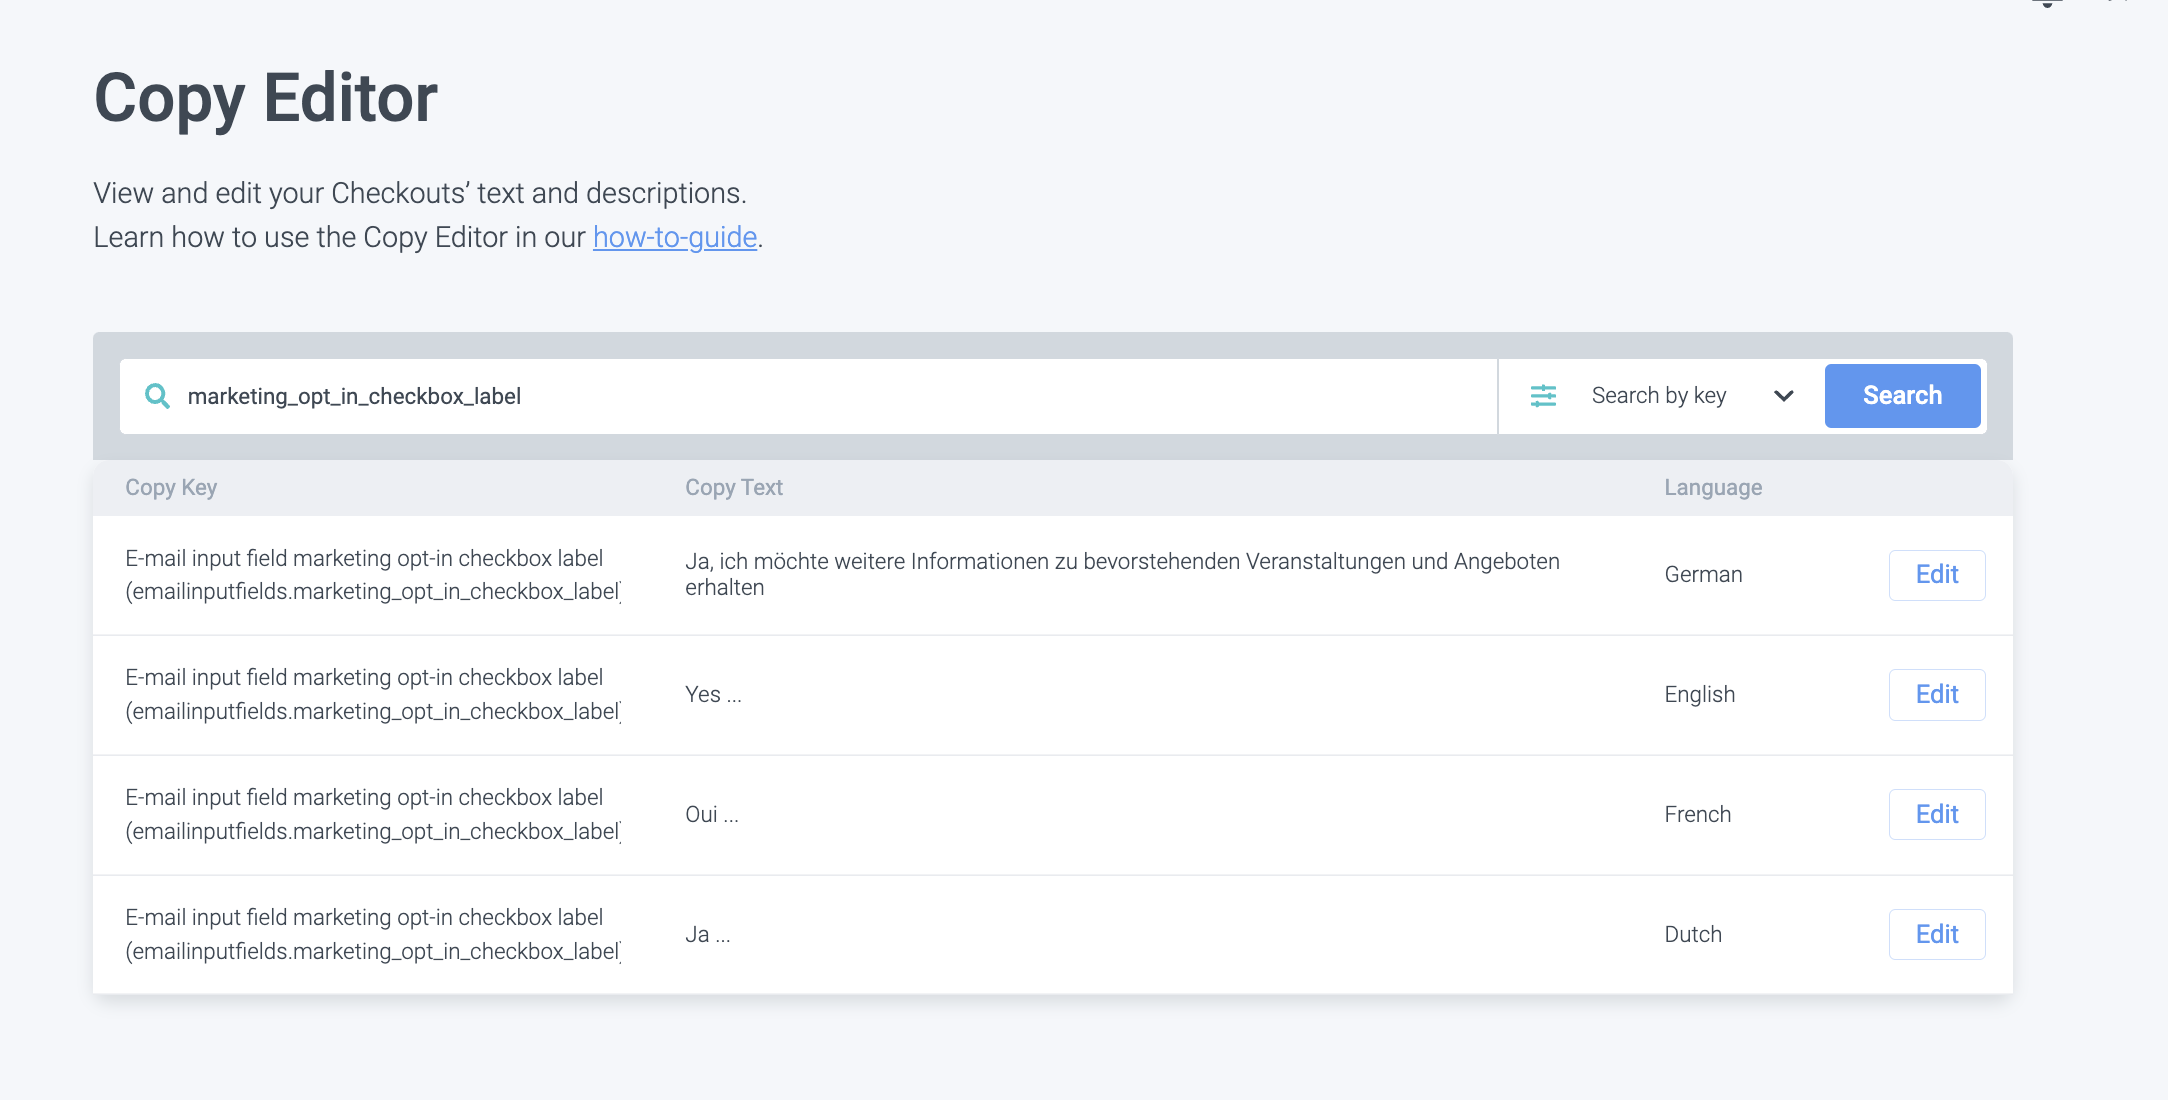The image size is (2168, 1100).
Task: Open the how-to-guide link
Action: coord(674,238)
